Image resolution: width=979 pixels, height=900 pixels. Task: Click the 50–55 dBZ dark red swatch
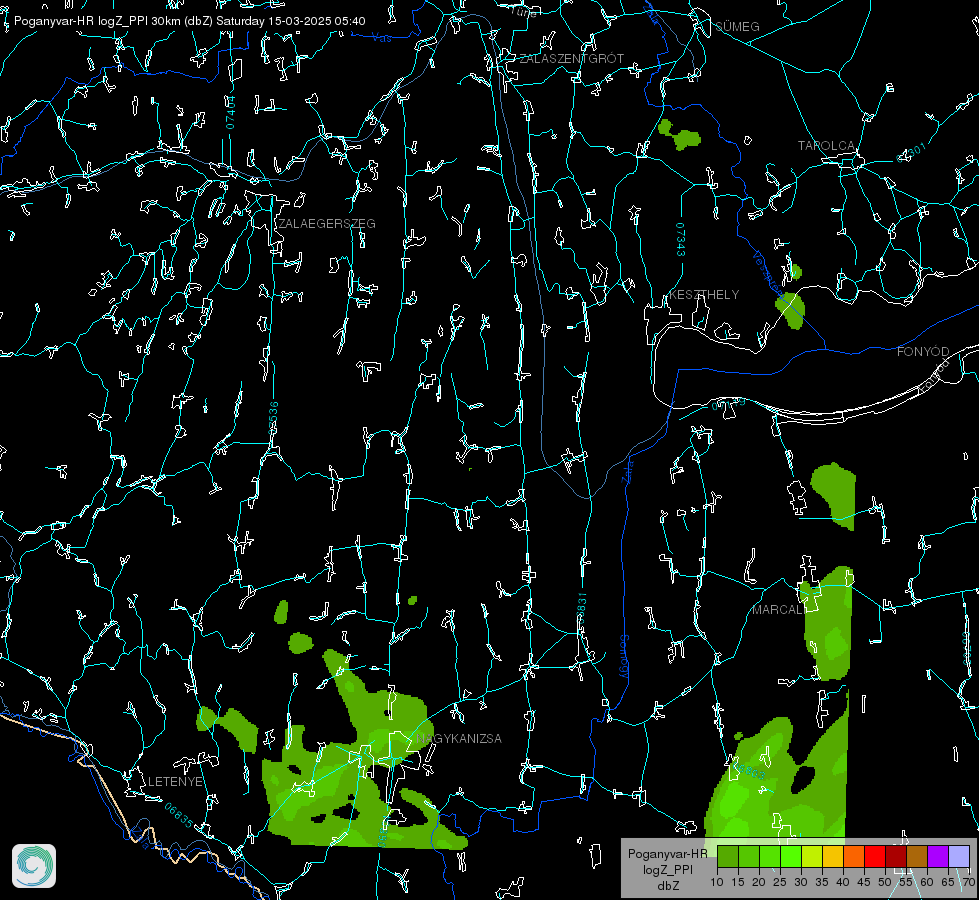(x=896, y=856)
